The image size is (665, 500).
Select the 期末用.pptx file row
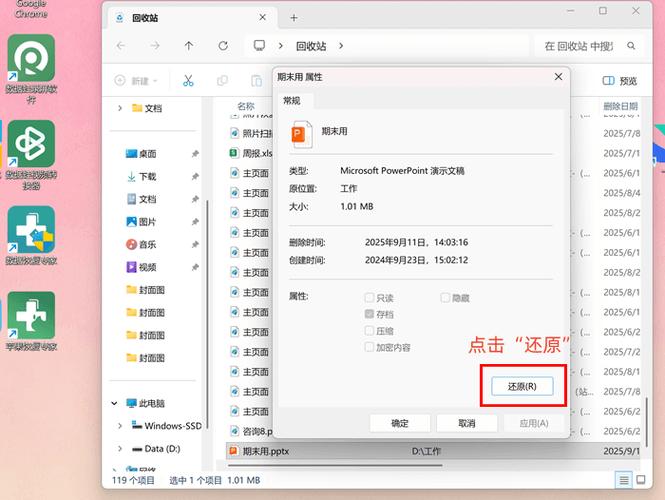click(433, 451)
